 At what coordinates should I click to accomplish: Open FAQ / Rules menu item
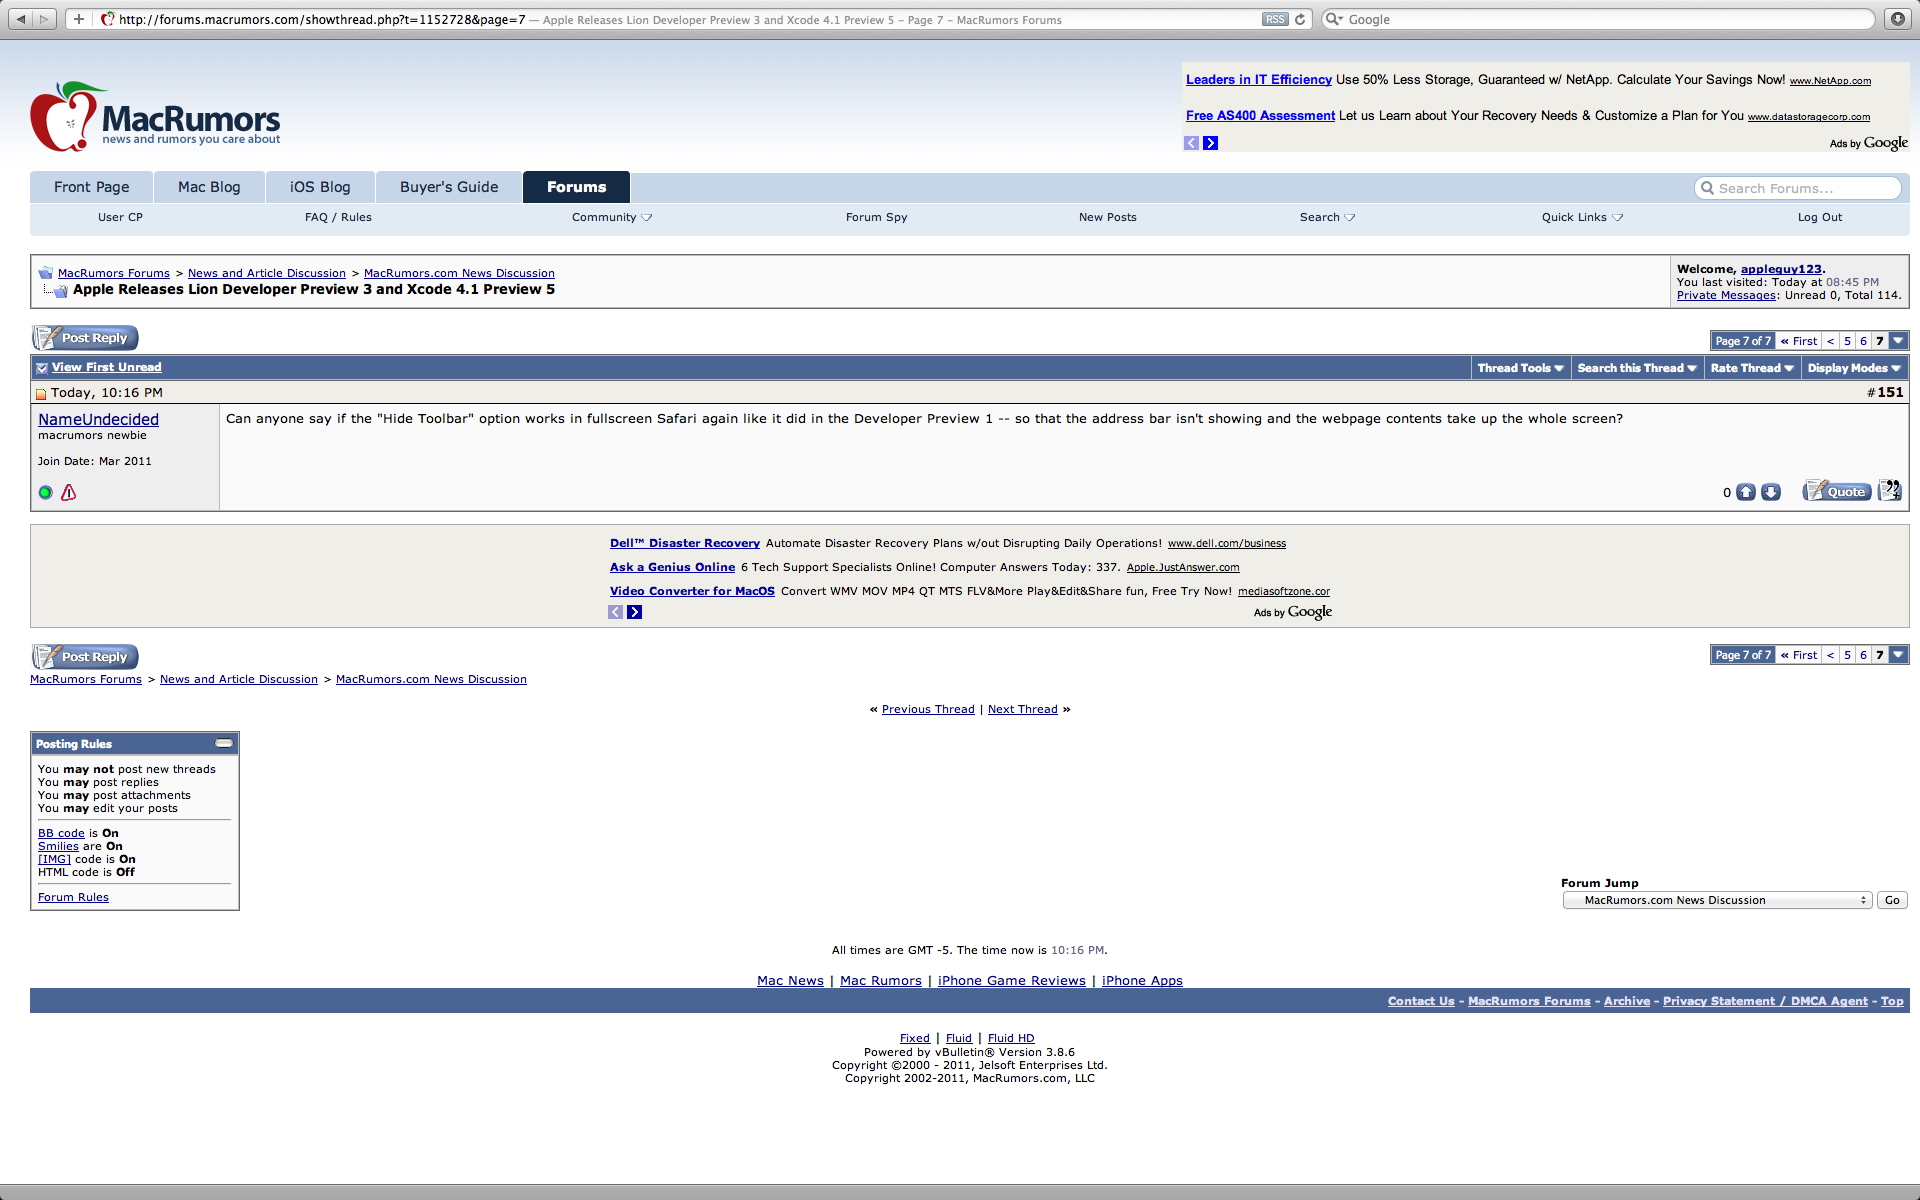[338, 217]
